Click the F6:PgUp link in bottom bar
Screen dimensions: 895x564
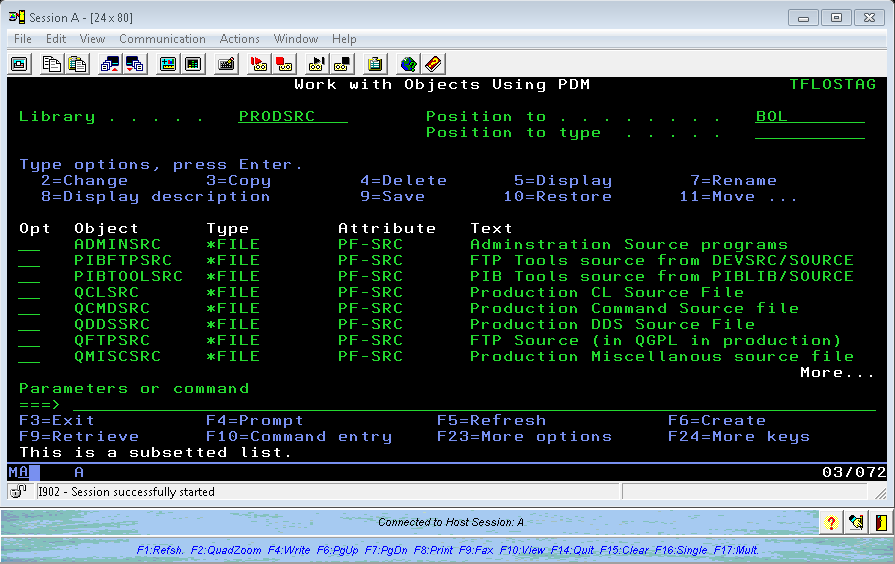[337, 550]
